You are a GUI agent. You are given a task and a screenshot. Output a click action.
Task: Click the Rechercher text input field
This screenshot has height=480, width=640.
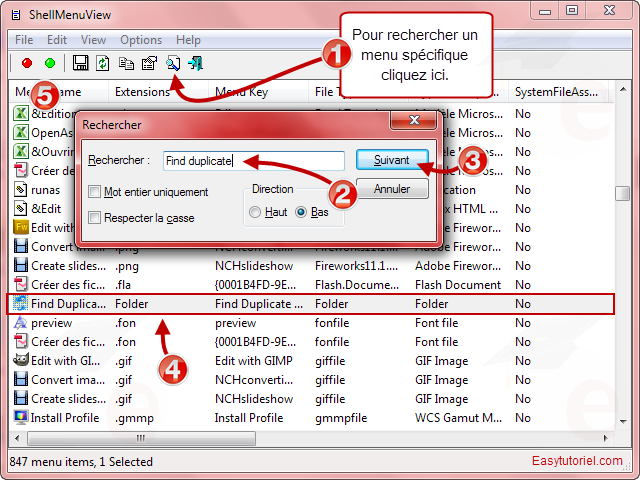[x=254, y=161]
